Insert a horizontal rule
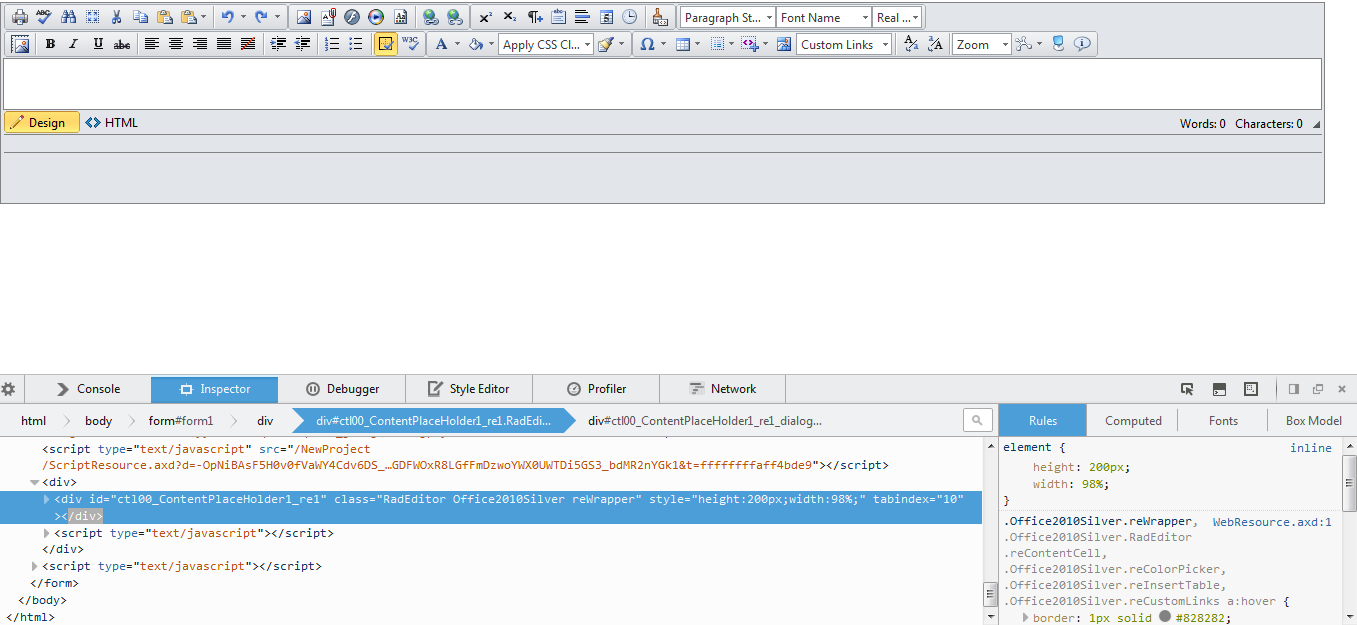The image size is (1357, 625). tap(582, 17)
